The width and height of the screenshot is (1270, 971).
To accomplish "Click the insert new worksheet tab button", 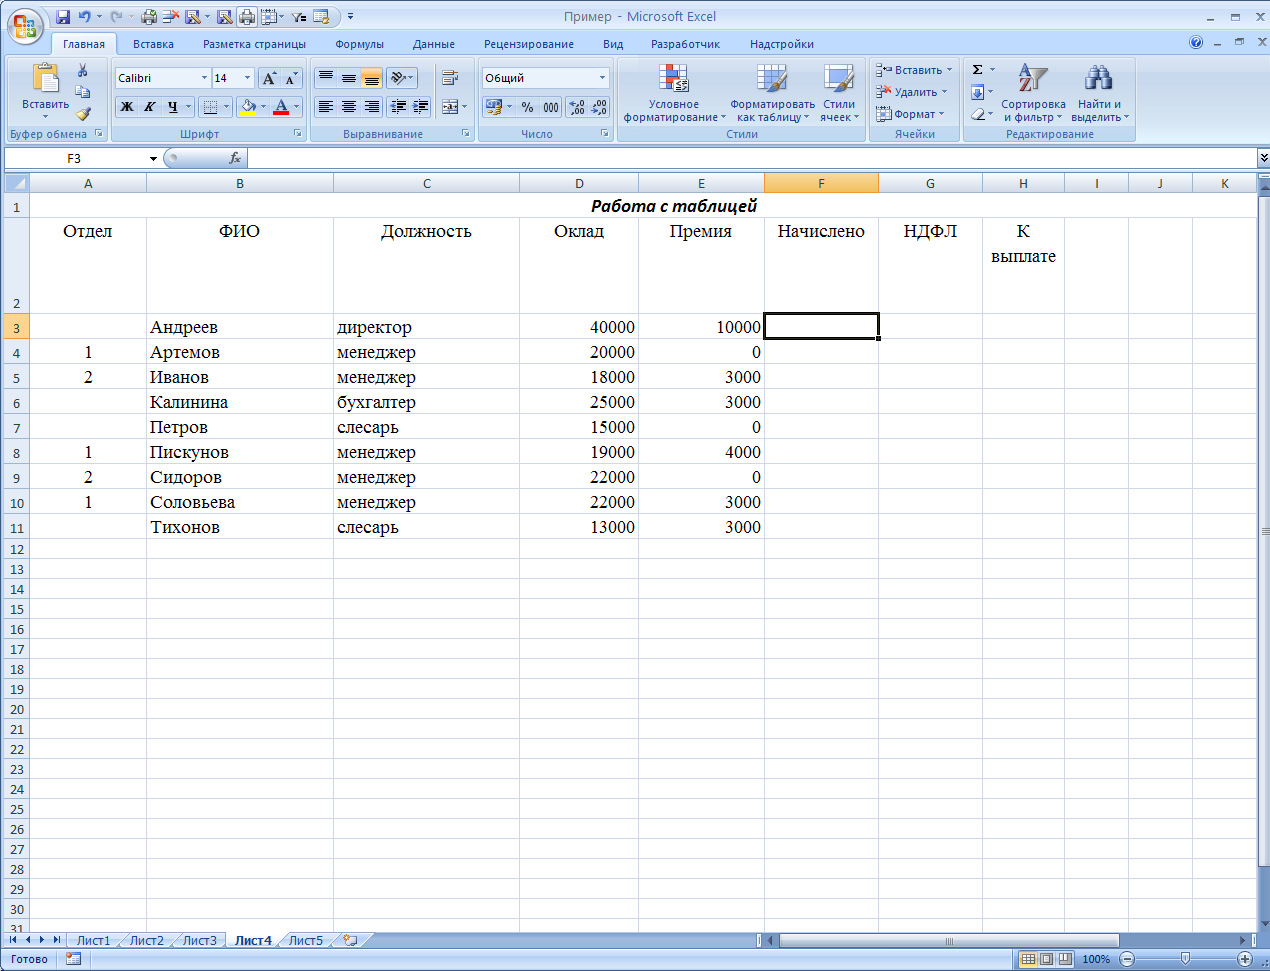I will tap(350, 940).
